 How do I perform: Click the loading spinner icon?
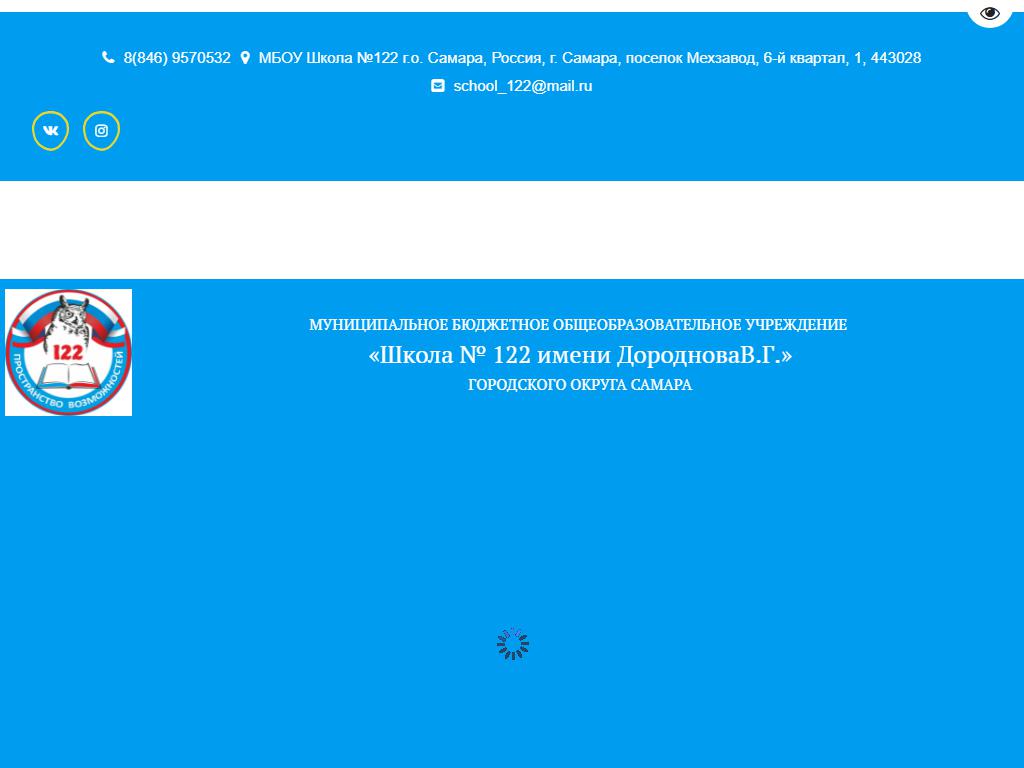[x=513, y=644]
